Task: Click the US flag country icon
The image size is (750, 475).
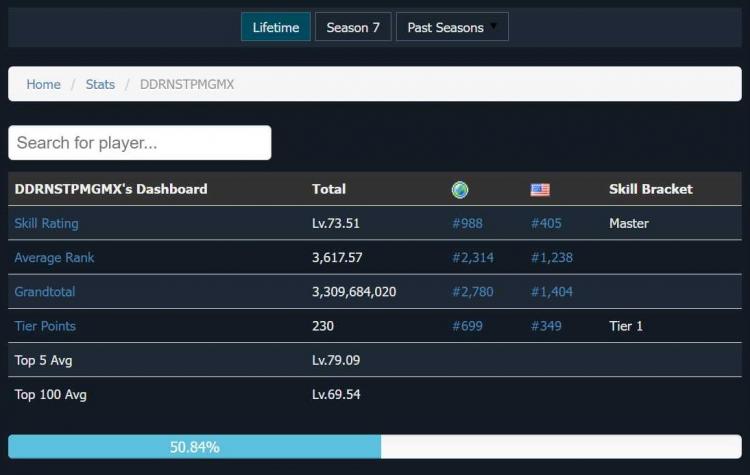Action: click(x=540, y=190)
